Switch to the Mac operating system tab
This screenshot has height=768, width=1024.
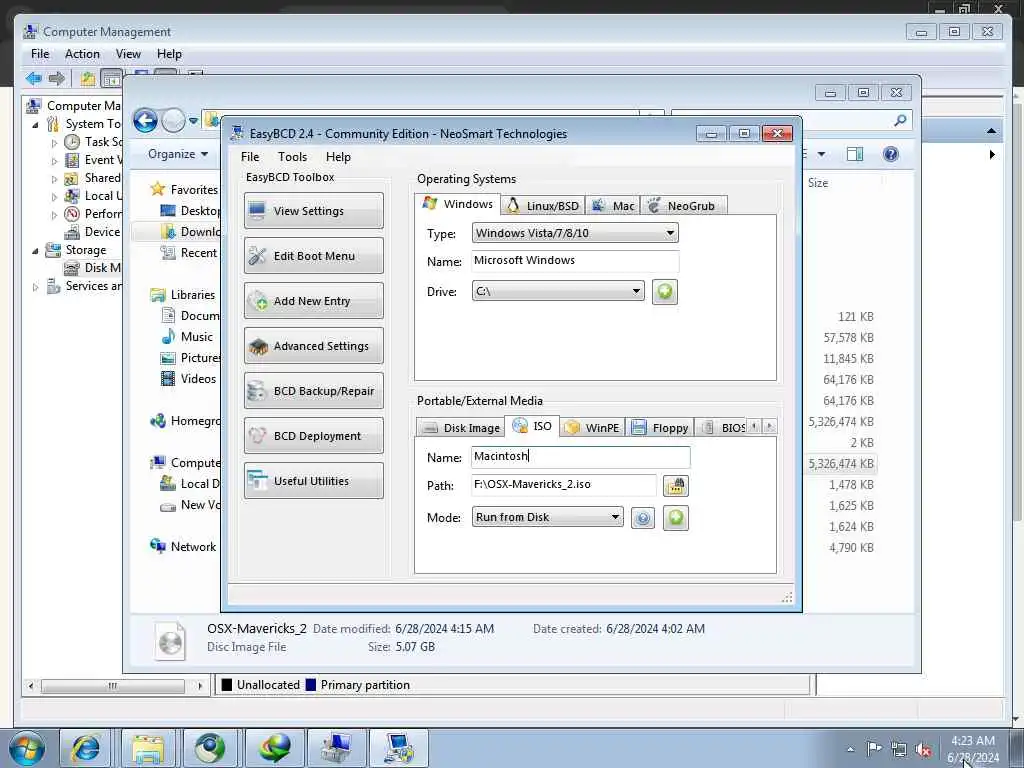[x=613, y=206]
